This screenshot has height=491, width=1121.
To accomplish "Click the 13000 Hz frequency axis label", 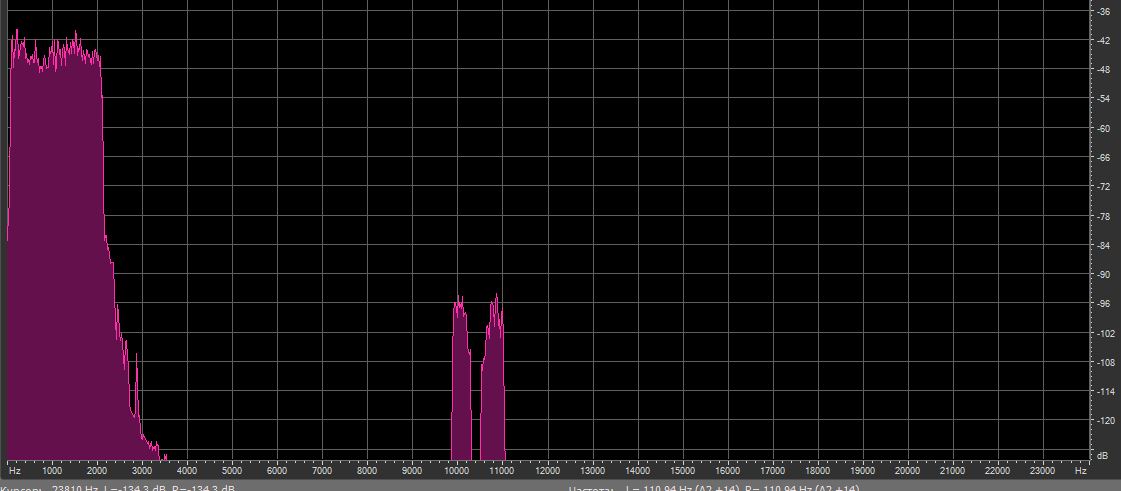I will [x=592, y=472].
